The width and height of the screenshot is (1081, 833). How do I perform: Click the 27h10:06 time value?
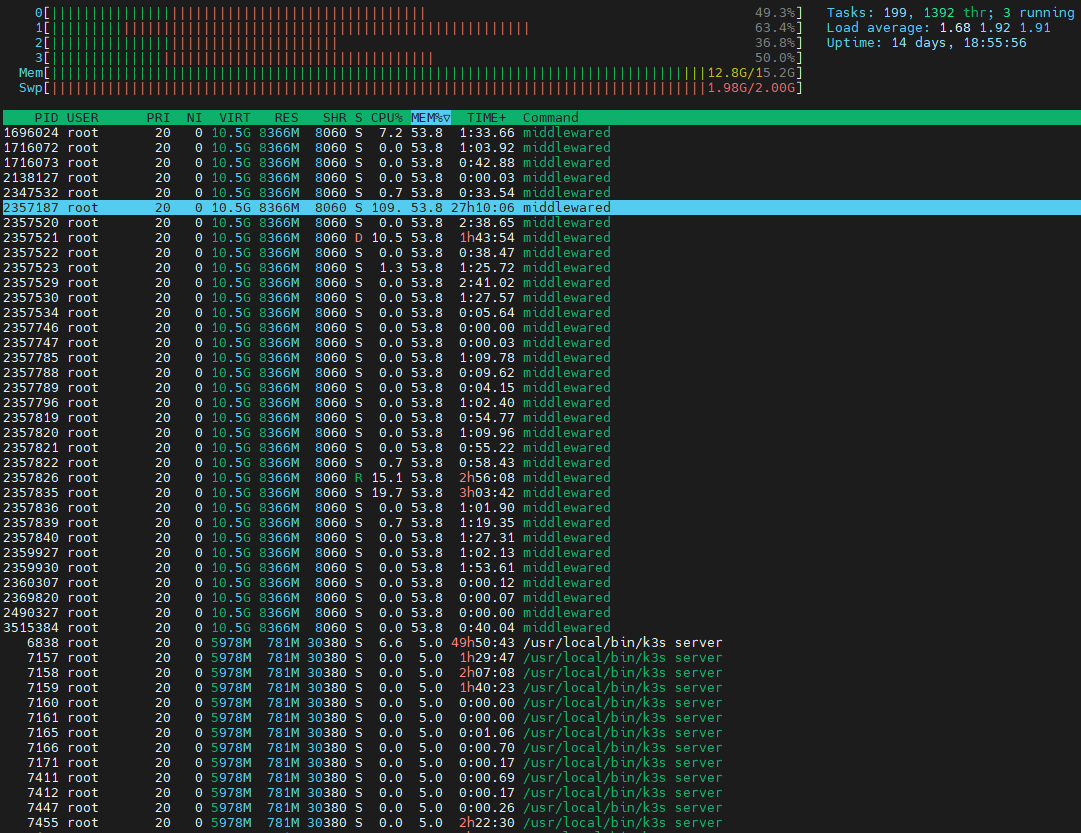pyautogui.click(x=483, y=208)
